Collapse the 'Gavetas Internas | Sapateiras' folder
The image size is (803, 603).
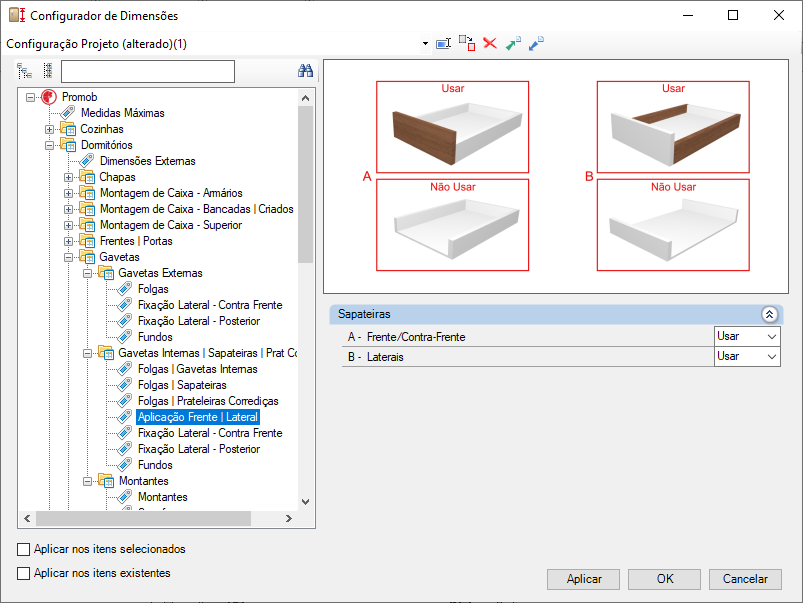(x=88, y=353)
